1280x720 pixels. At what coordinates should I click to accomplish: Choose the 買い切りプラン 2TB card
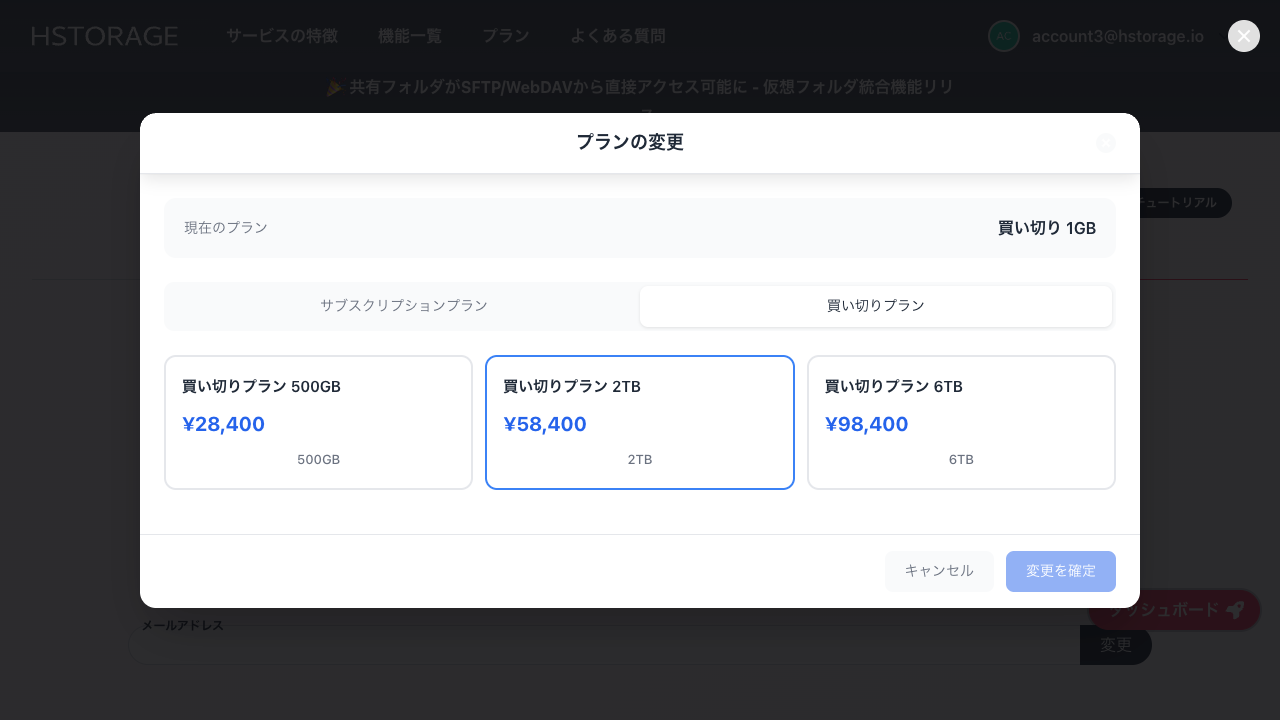[640, 423]
